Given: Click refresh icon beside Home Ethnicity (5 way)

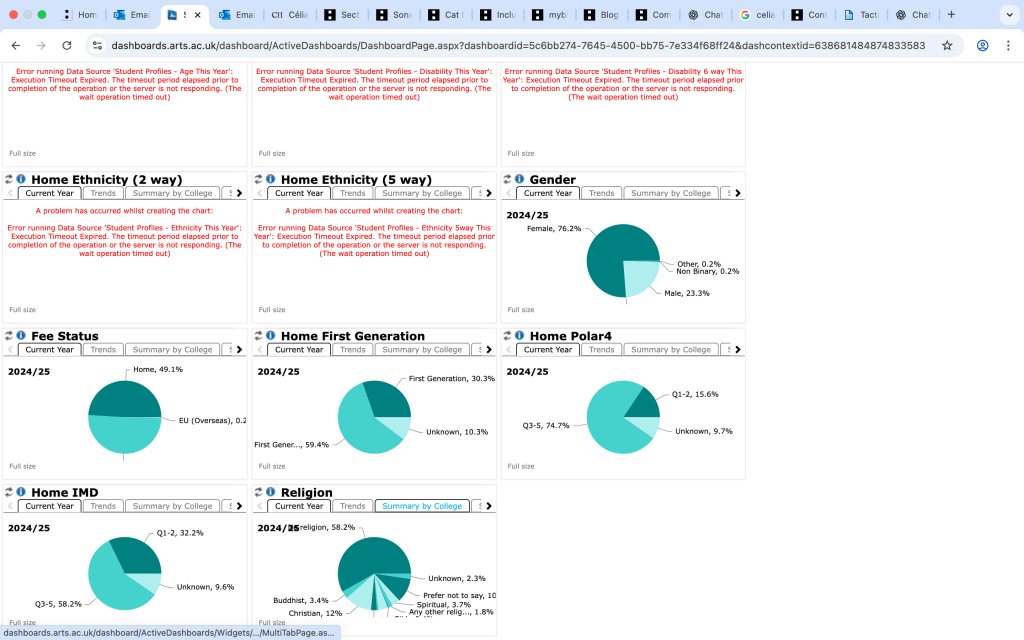Looking at the screenshot, I should tap(258, 179).
